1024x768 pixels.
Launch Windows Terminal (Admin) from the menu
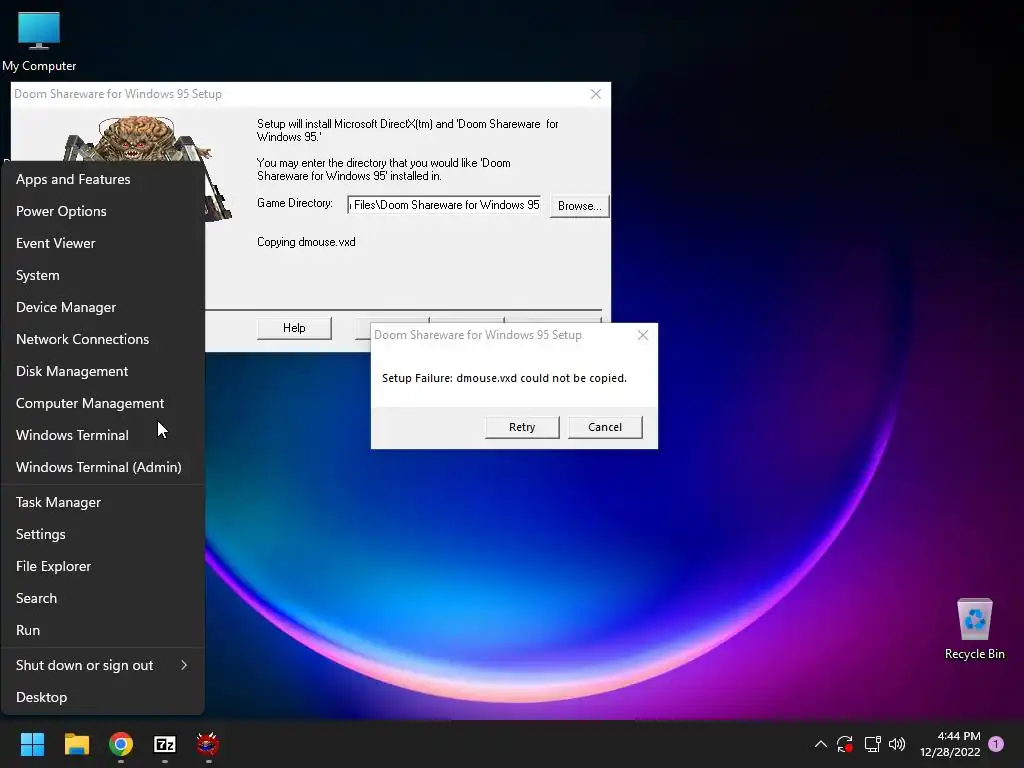click(103, 467)
